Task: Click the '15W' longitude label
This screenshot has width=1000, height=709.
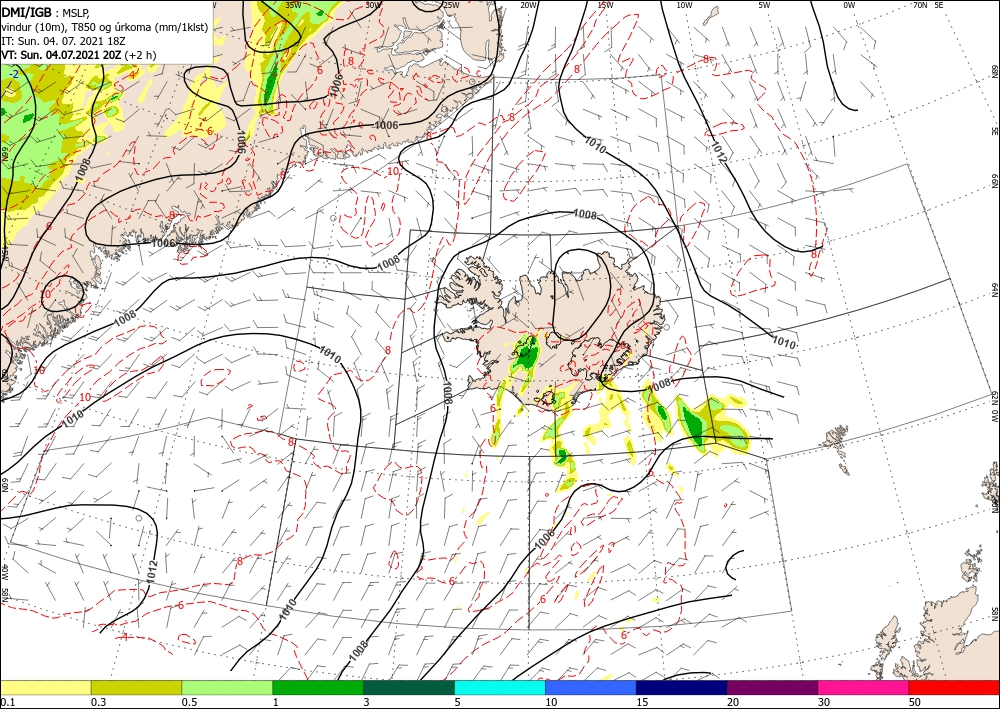Action: click(x=606, y=5)
